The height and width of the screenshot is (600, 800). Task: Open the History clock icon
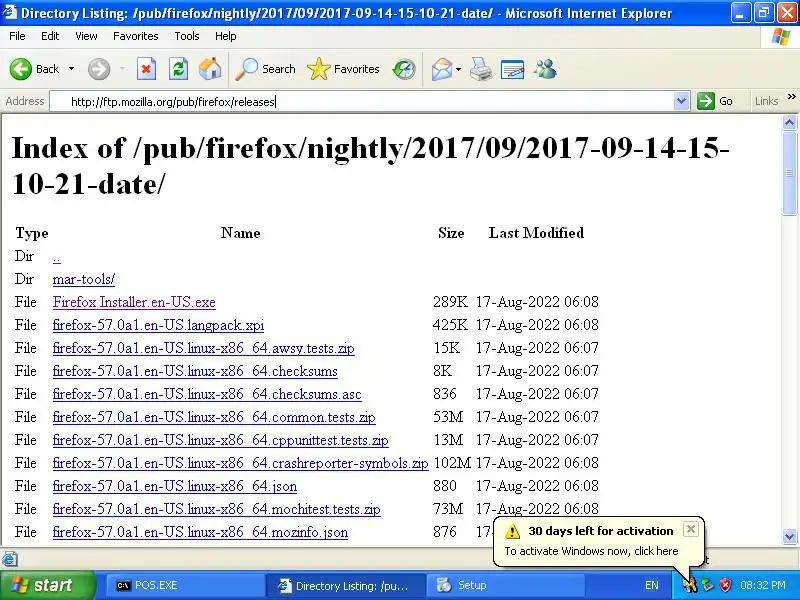404,69
